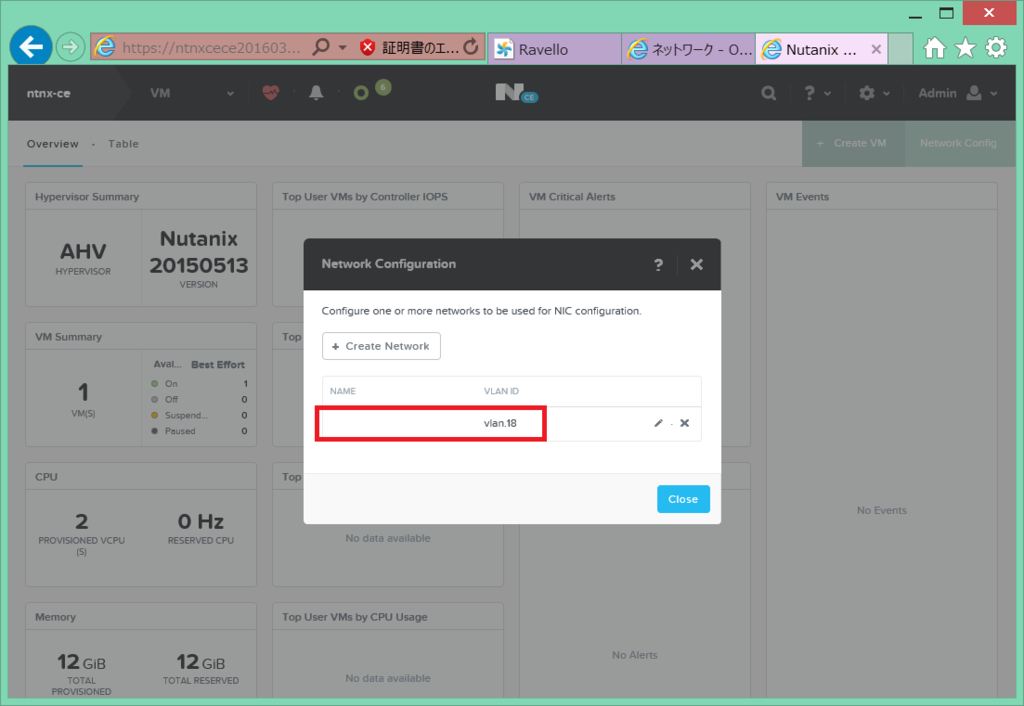
Task: Edit the vlan.18 network with pencil icon
Action: click(658, 423)
